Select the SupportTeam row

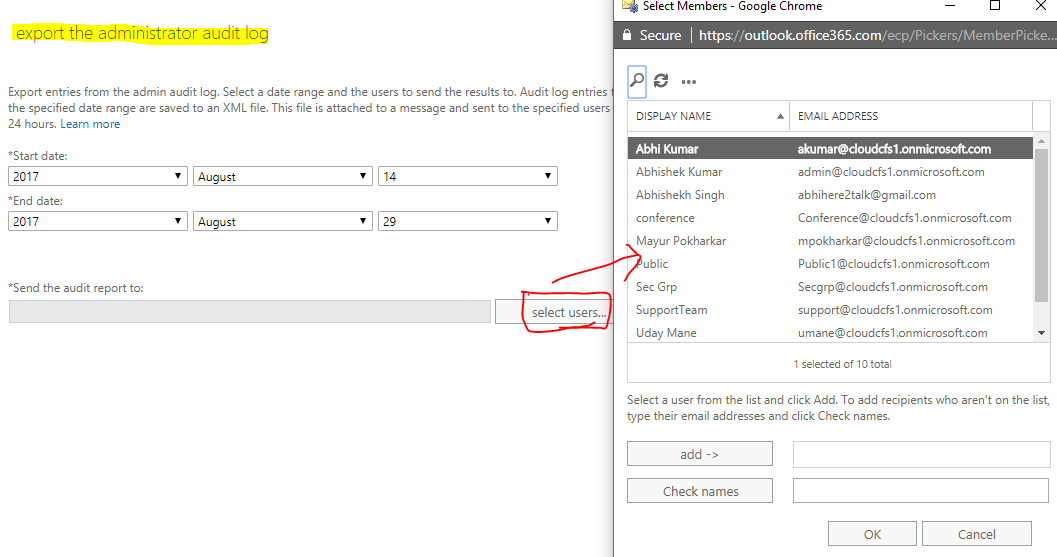[x=830, y=310]
